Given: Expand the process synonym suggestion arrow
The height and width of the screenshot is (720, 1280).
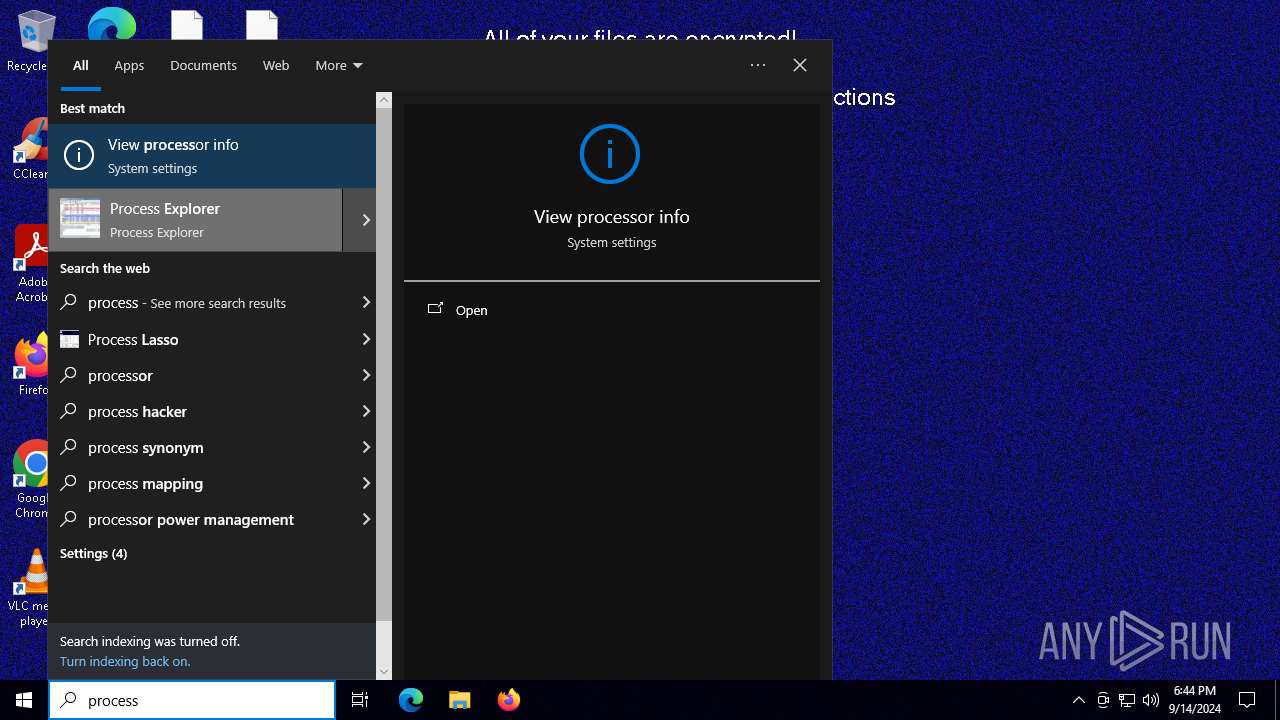Looking at the screenshot, I should pyautogui.click(x=366, y=447).
